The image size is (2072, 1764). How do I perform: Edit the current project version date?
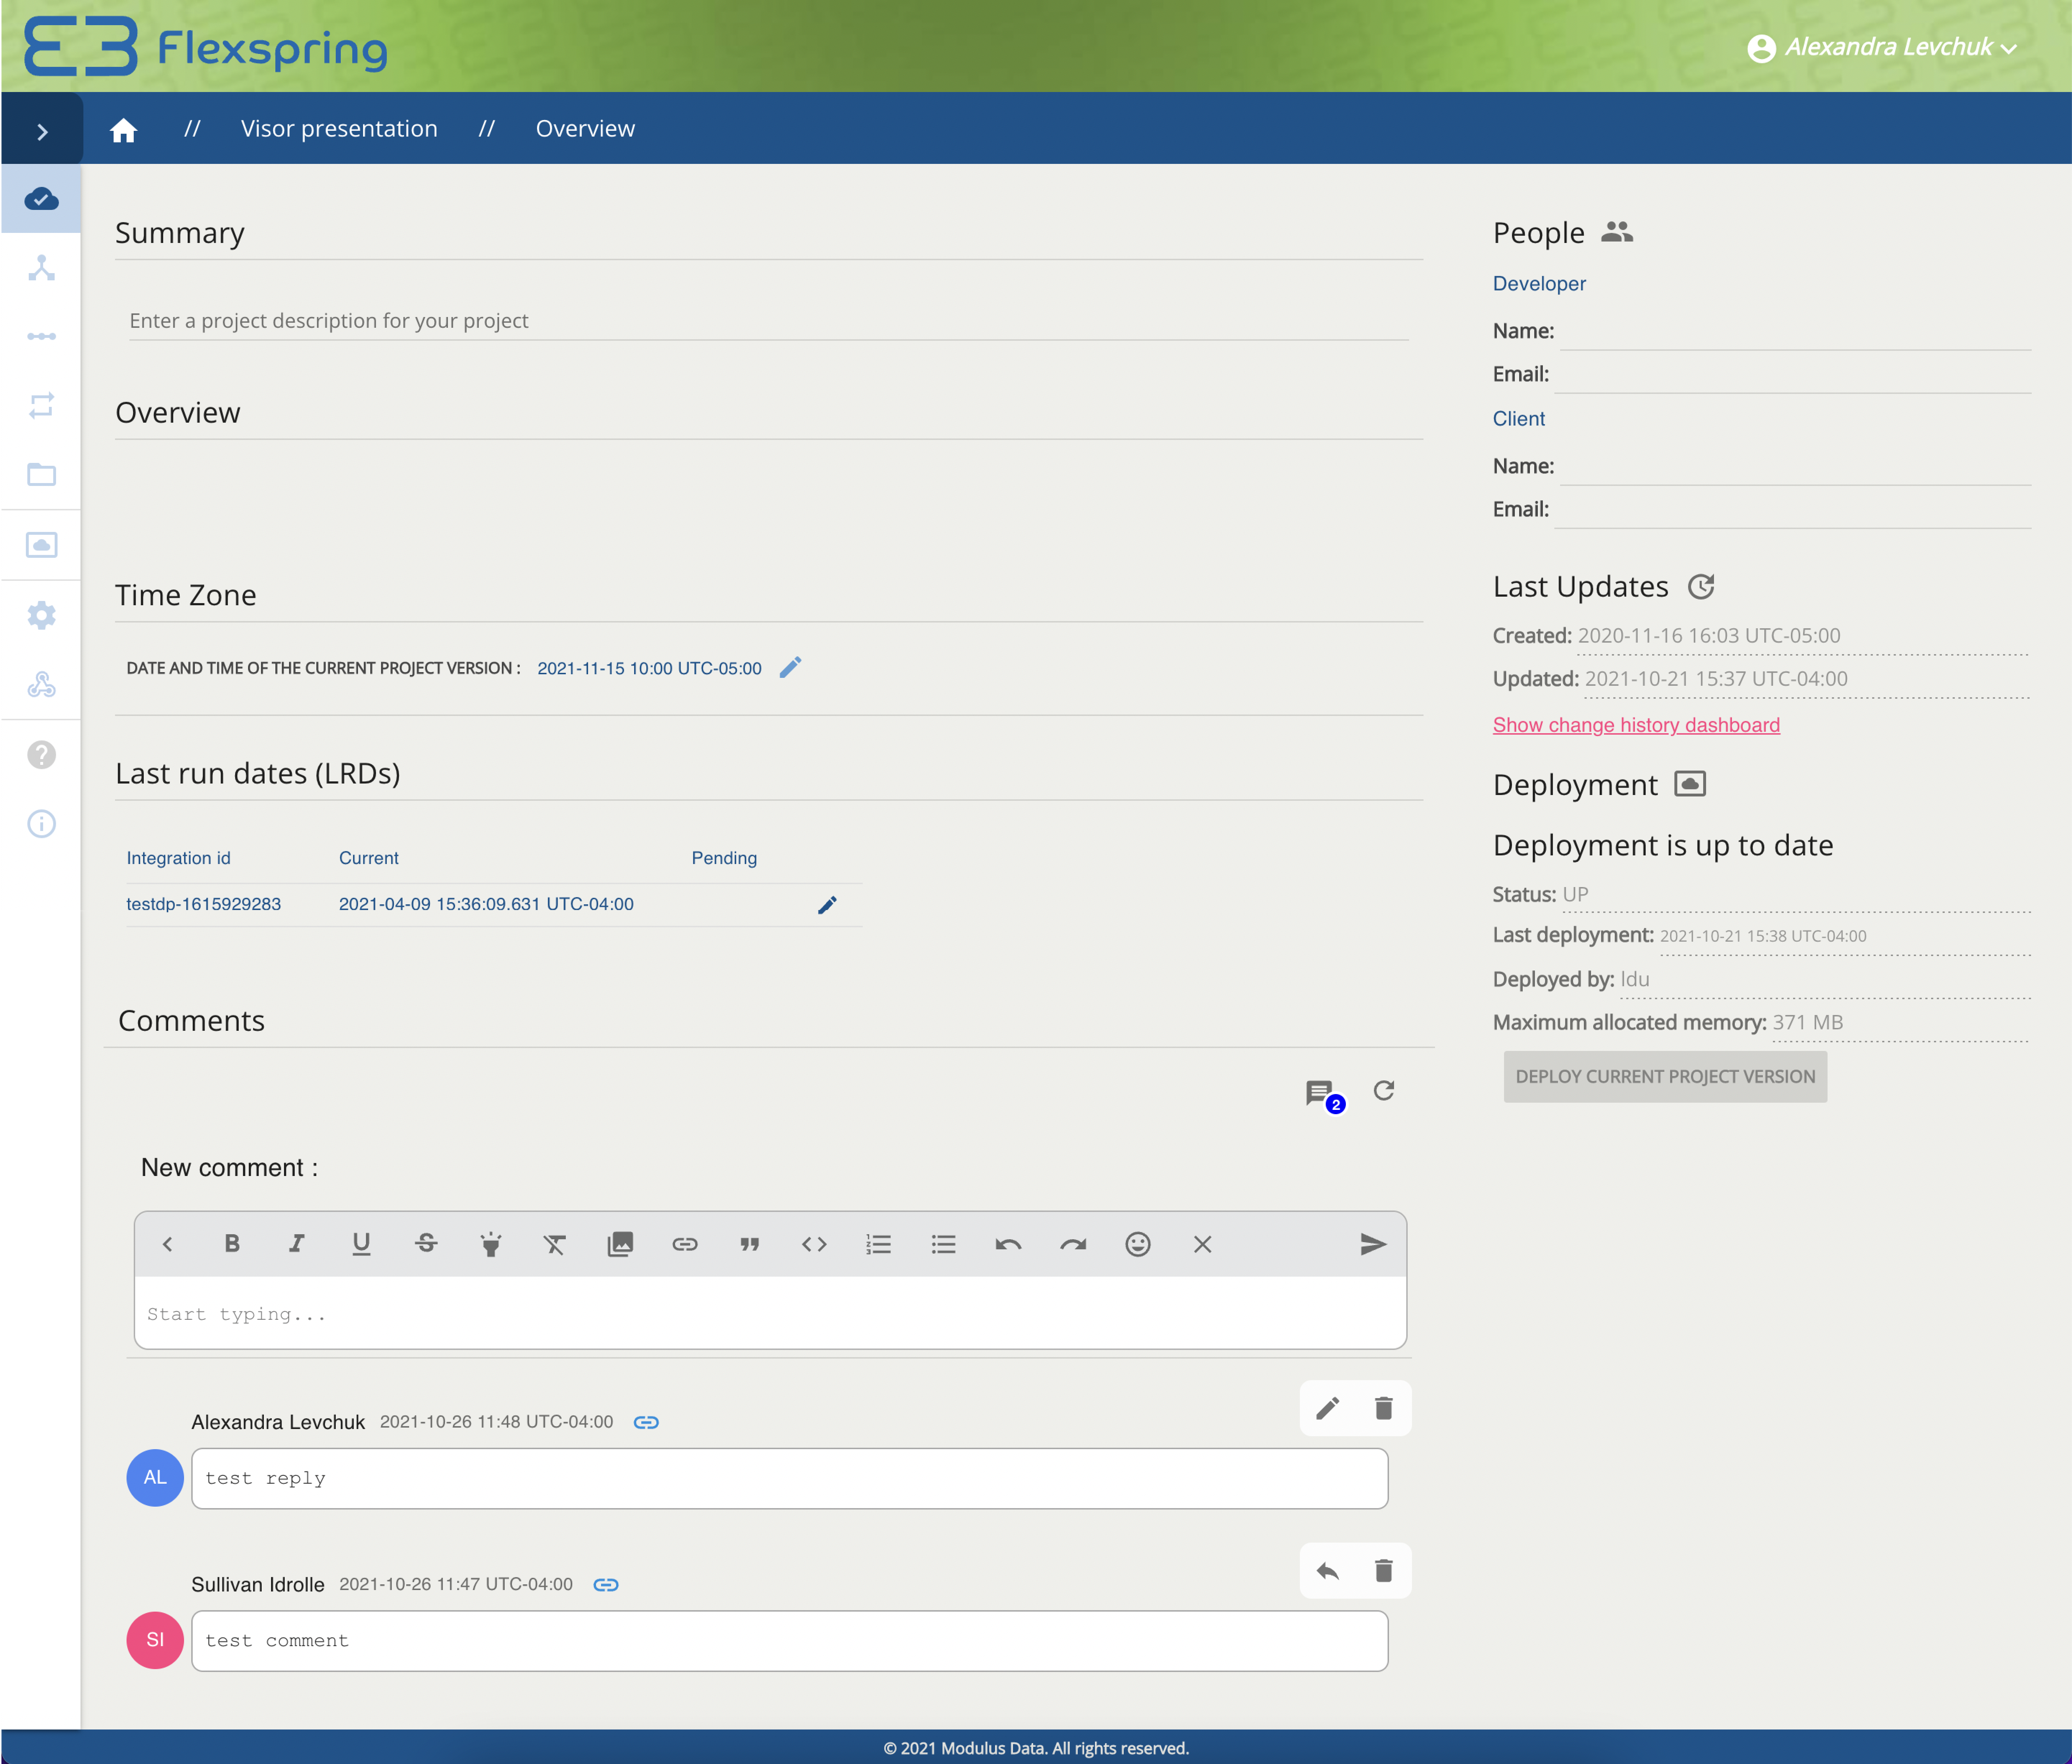(790, 667)
